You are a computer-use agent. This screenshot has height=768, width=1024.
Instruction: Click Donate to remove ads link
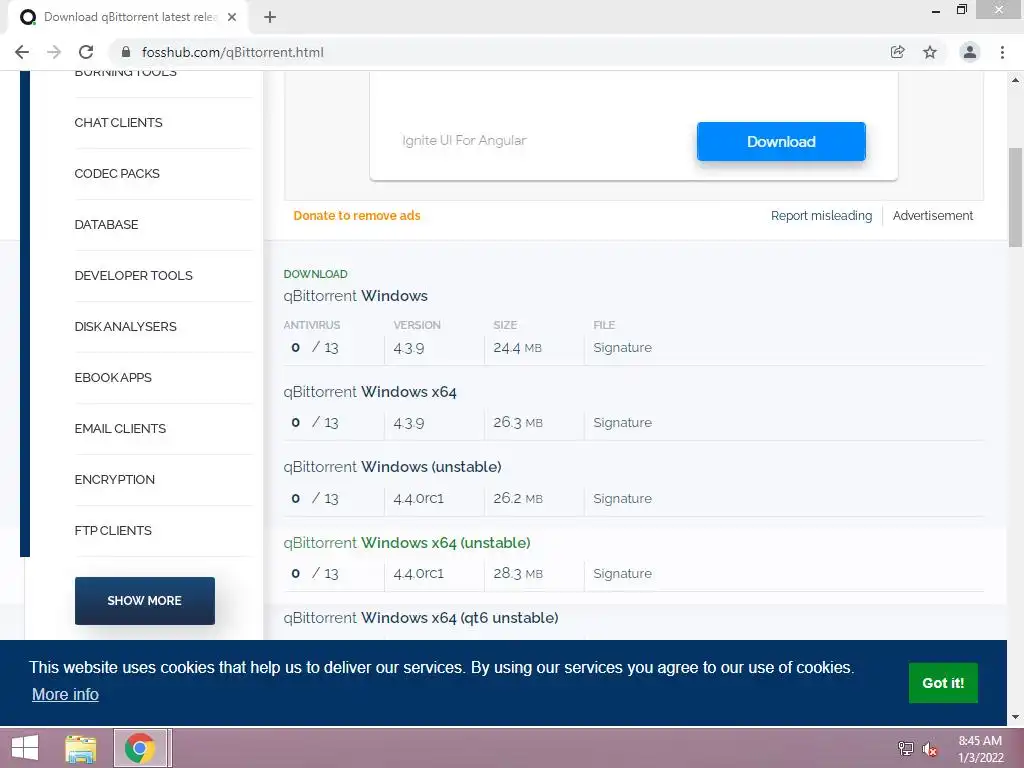357,216
